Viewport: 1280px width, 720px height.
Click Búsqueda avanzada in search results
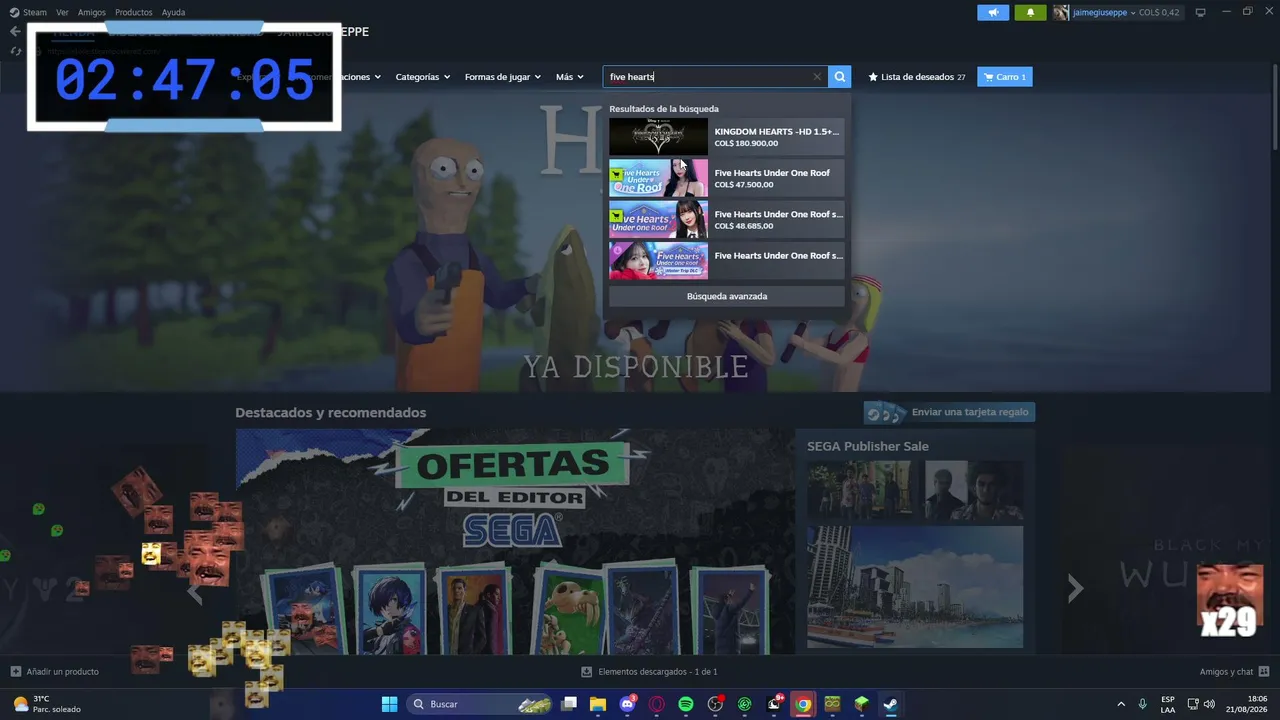pos(727,296)
